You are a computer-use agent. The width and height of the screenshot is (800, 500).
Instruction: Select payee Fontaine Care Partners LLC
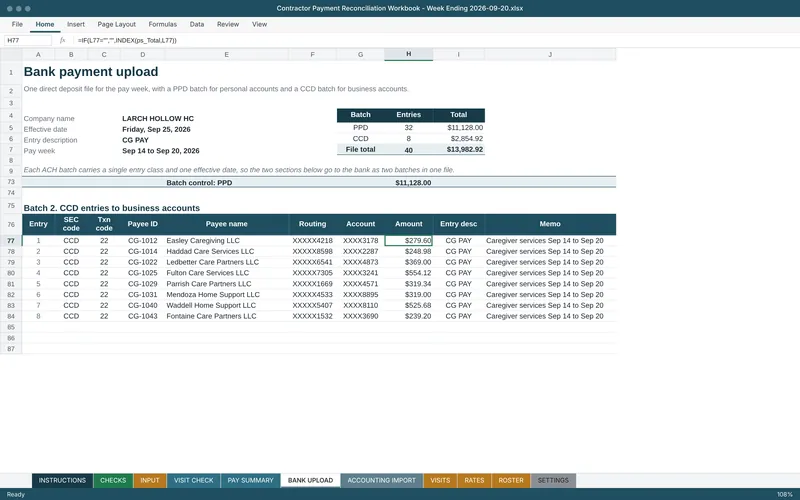point(227,316)
